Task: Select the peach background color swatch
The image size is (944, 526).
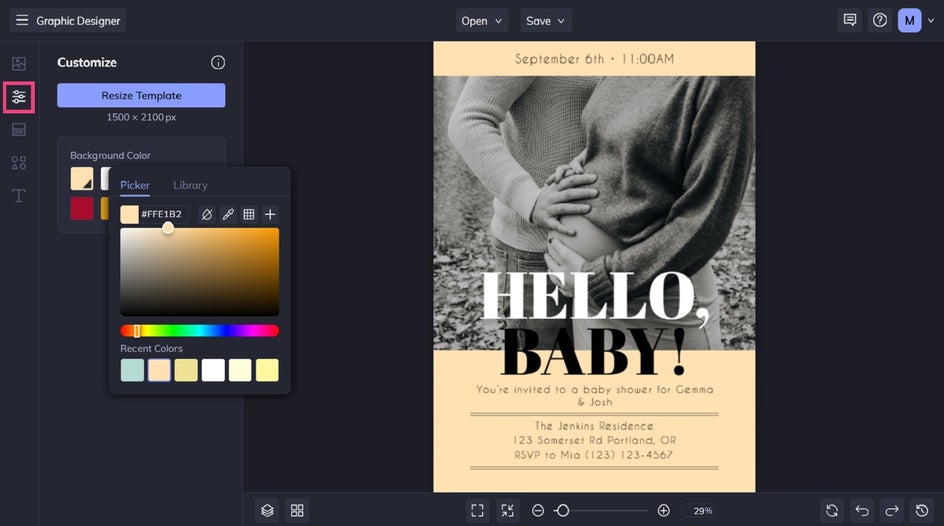Action: click(x=82, y=179)
